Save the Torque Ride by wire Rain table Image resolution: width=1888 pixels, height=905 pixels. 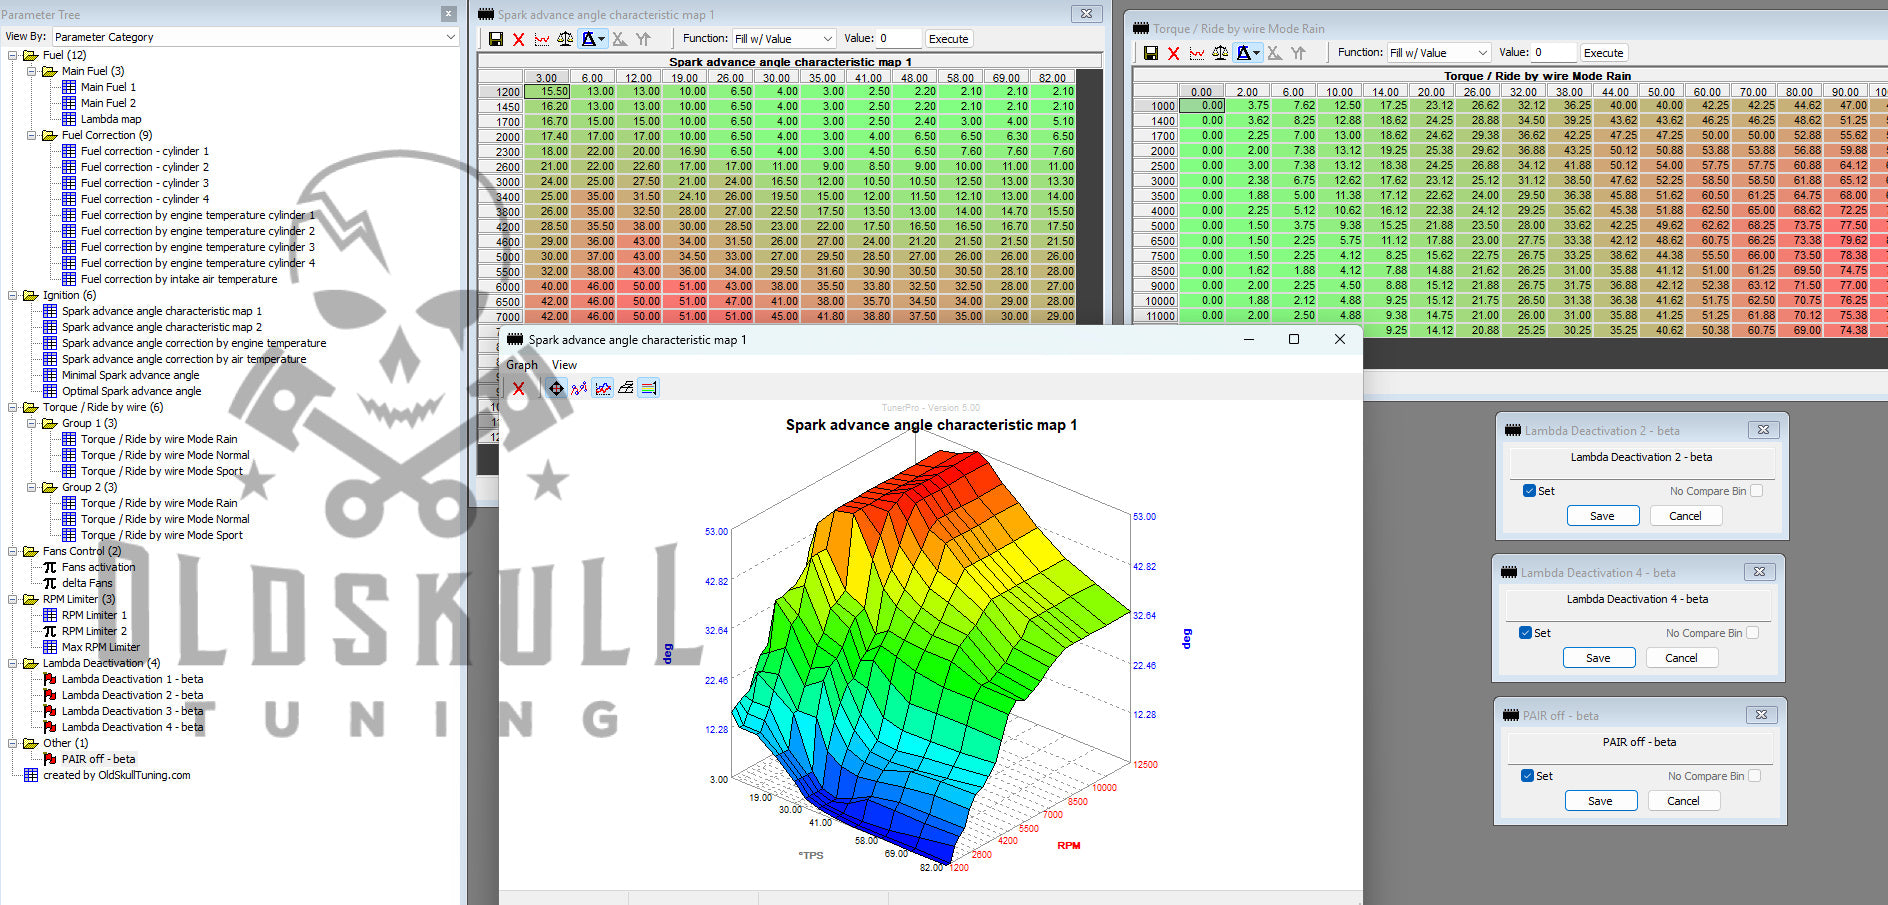point(1150,53)
